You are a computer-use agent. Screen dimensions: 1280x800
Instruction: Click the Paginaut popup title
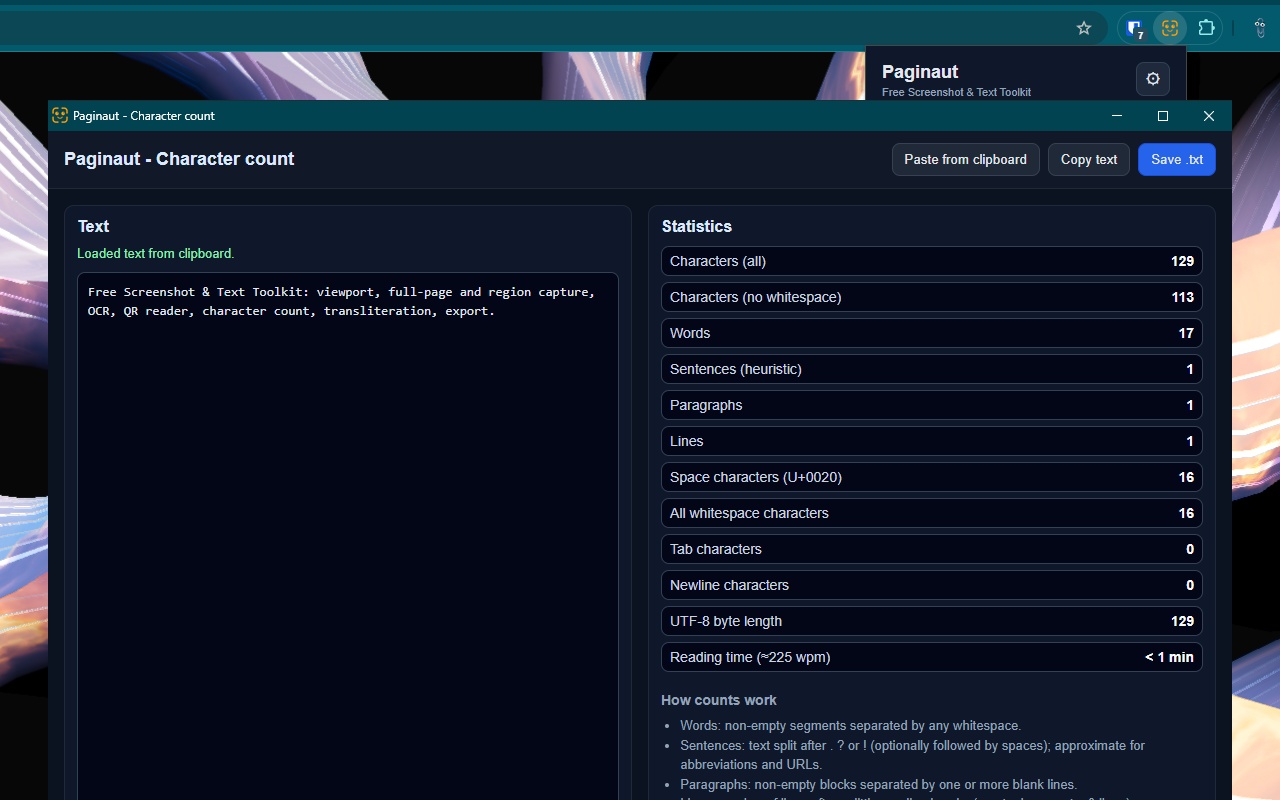(920, 71)
